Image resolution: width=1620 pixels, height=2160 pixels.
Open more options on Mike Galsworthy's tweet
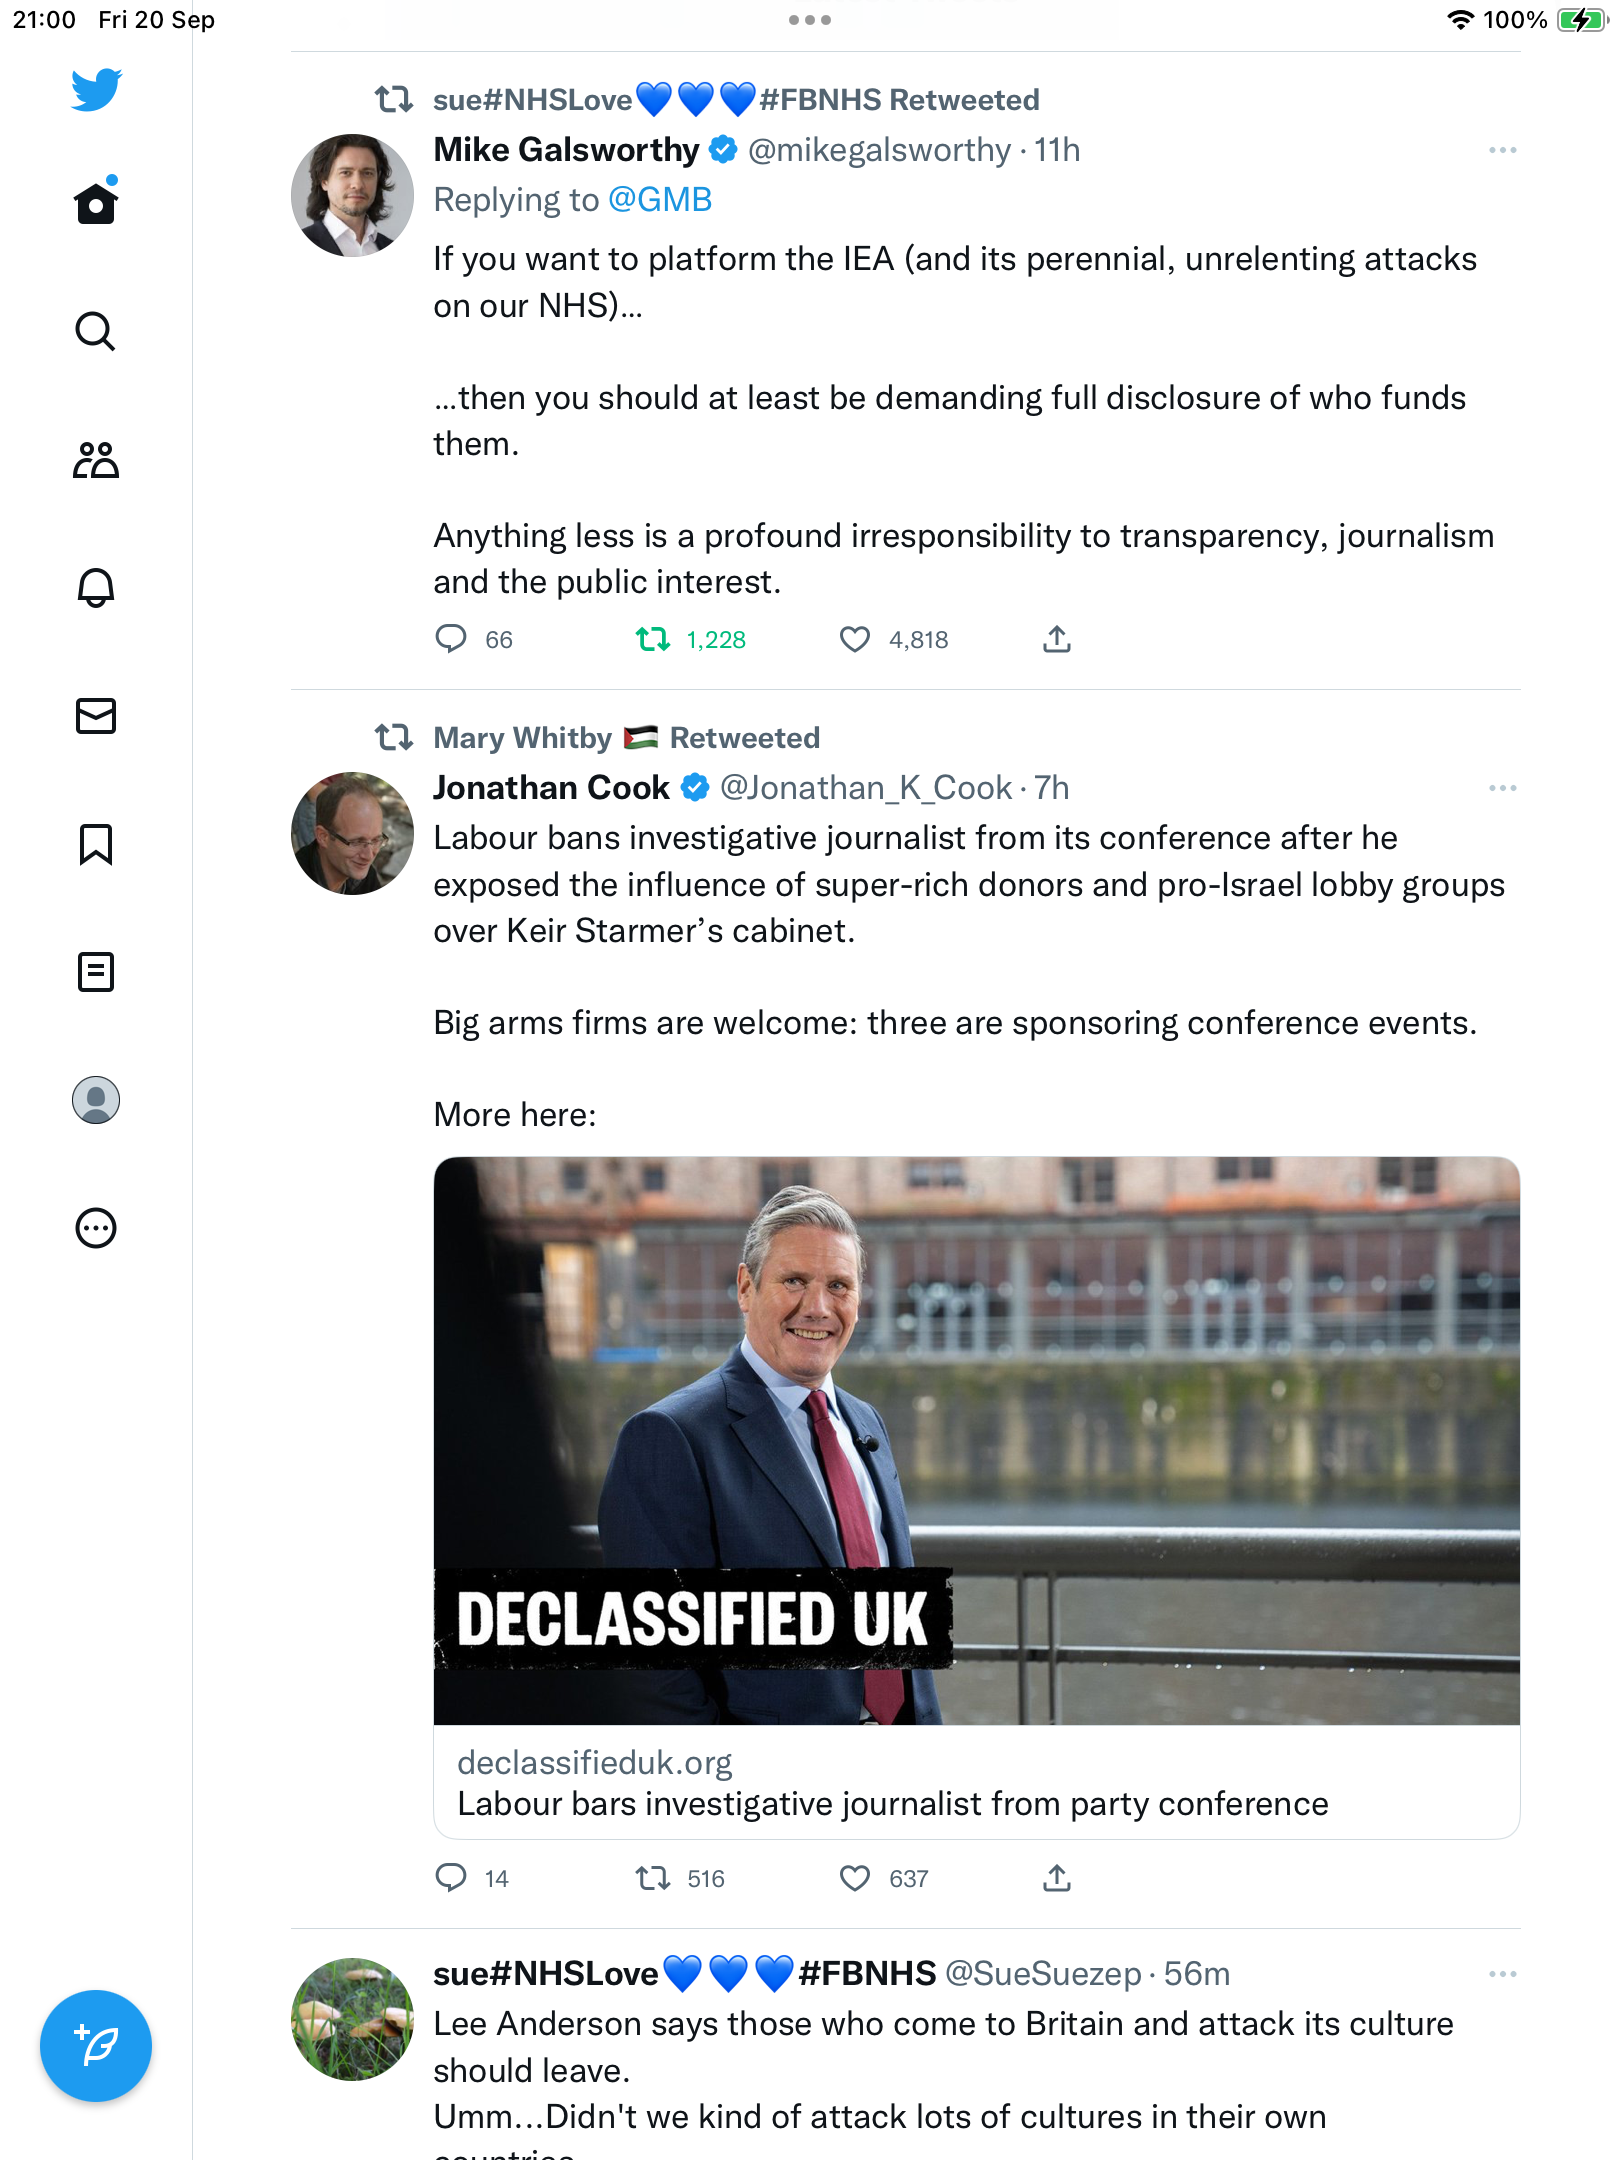pos(1503,150)
